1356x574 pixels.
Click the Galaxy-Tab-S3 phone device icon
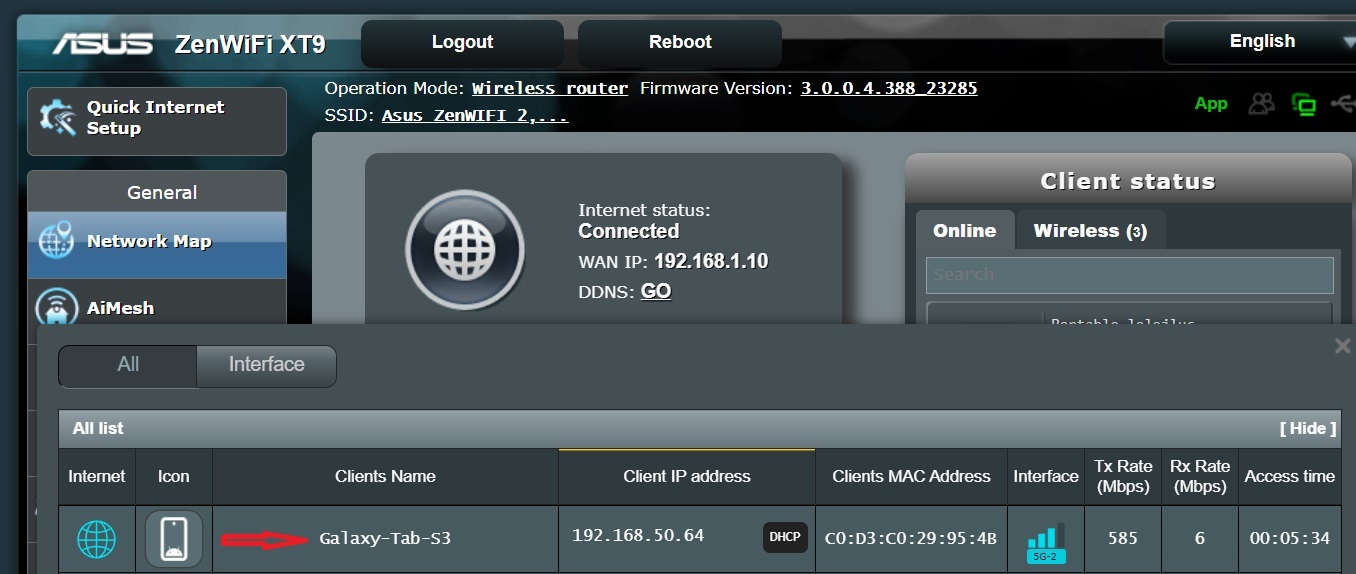(x=174, y=539)
